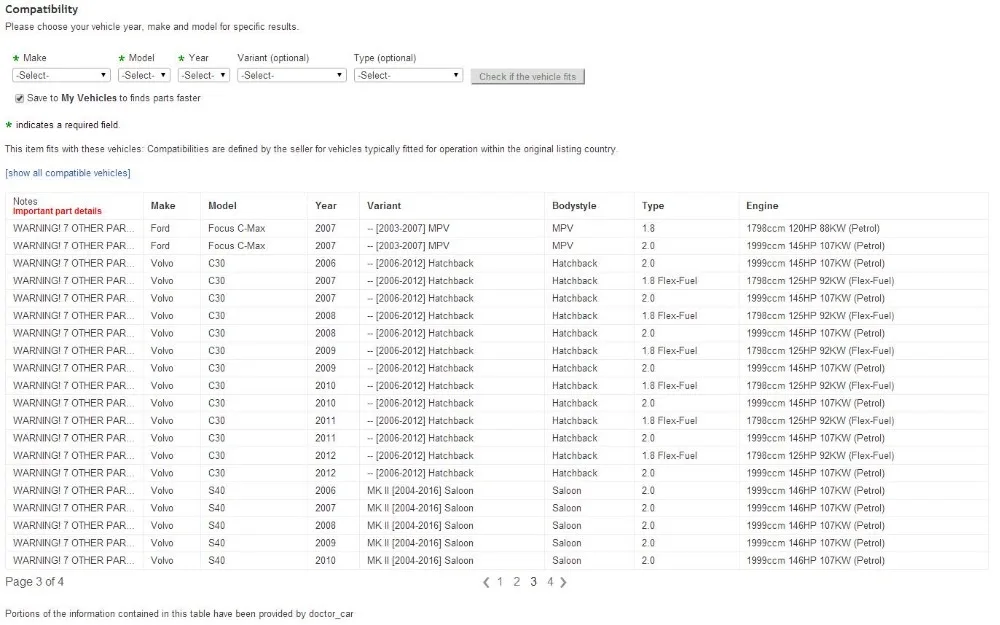Click the Bodystyle column header

click(574, 205)
